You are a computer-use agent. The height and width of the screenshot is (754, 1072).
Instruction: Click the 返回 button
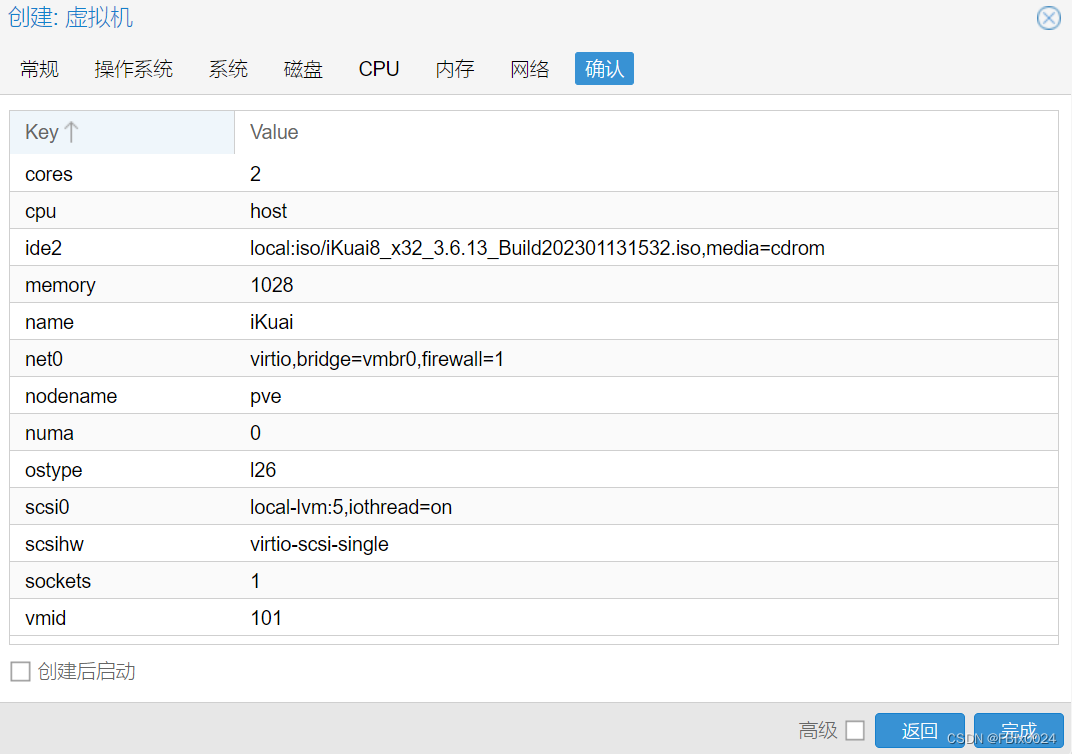click(919, 731)
